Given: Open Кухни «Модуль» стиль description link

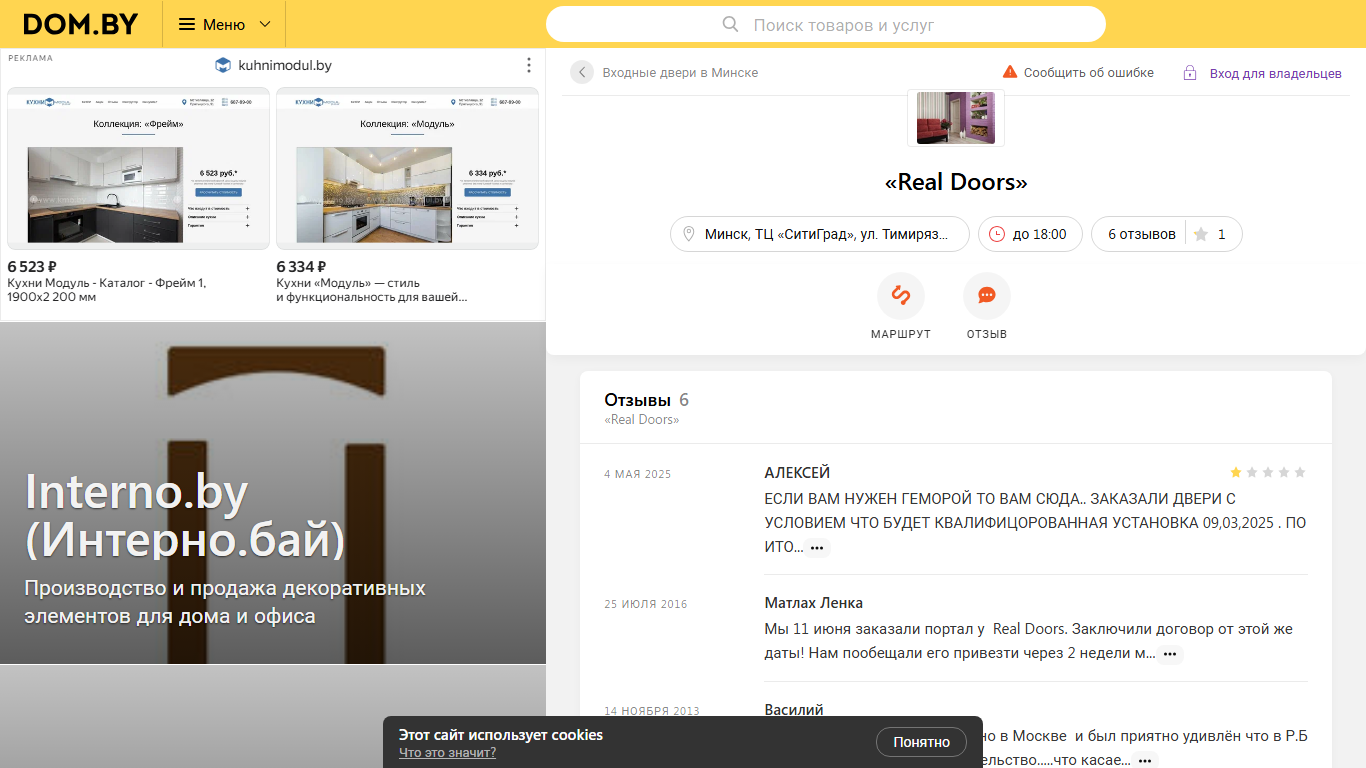Looking at the screenshot, I should [x=372, y=290].
